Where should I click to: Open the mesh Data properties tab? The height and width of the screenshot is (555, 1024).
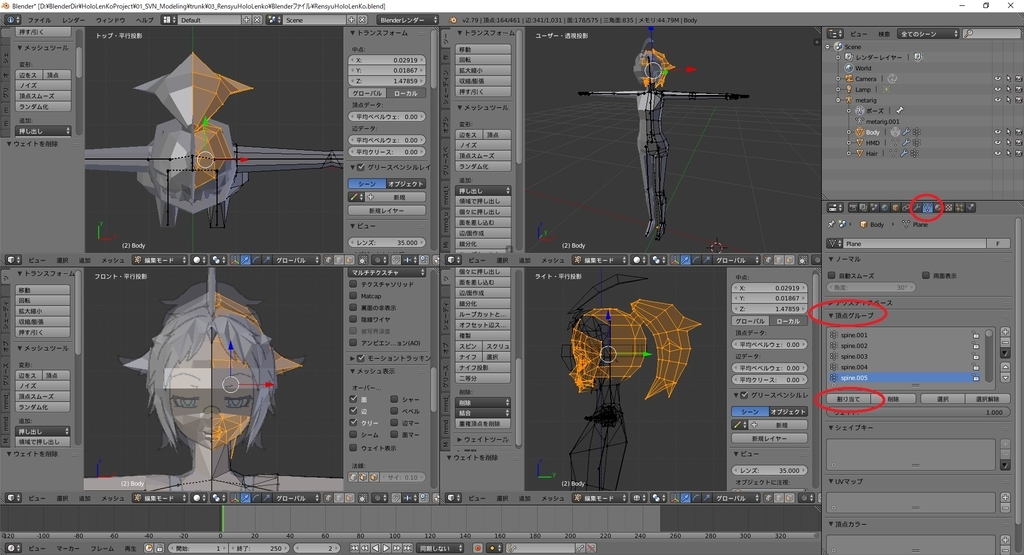(x=927, y=208)
